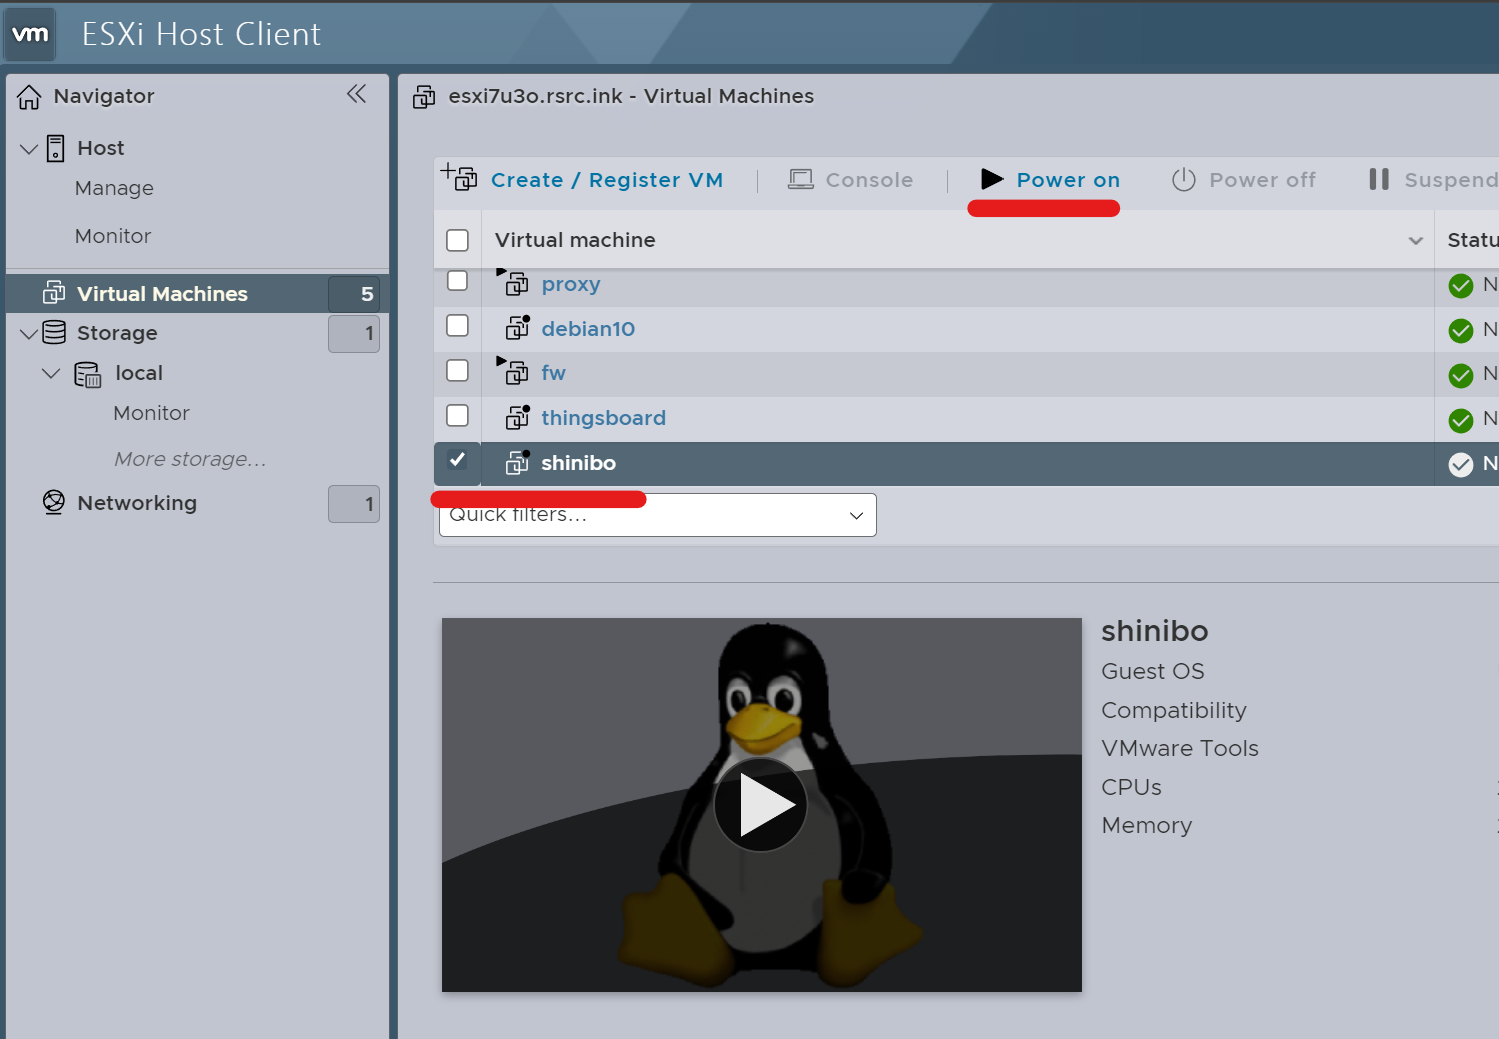Screen dimensions: 1499x1039
Task: Collapse the local datastore node
Action: [x=51, y=373]
